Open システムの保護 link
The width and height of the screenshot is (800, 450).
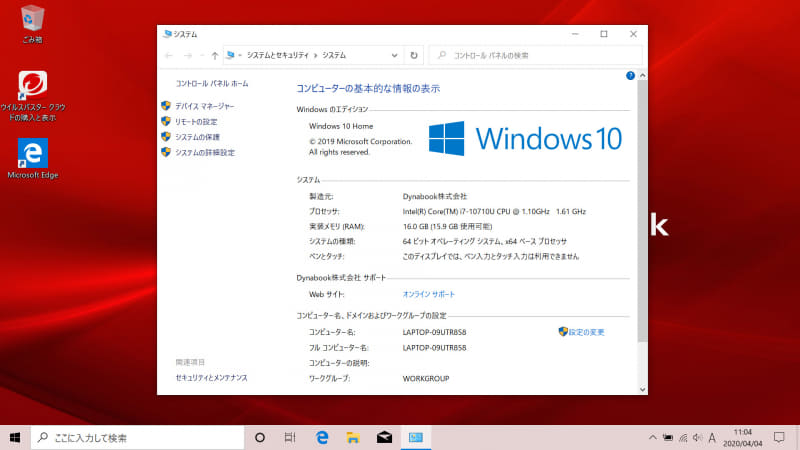[x=197, y=137]
